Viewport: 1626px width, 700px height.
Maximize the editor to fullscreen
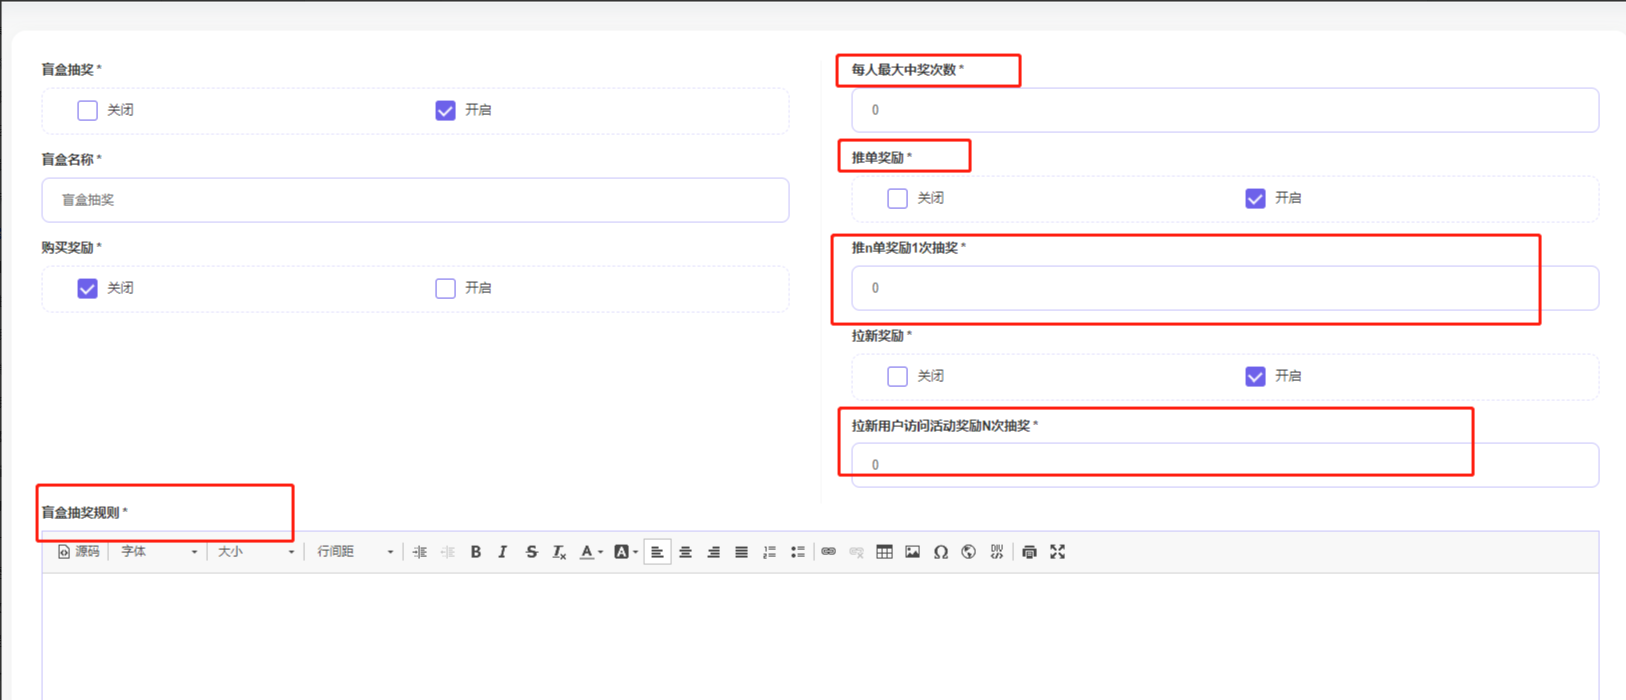[1057, 552]
